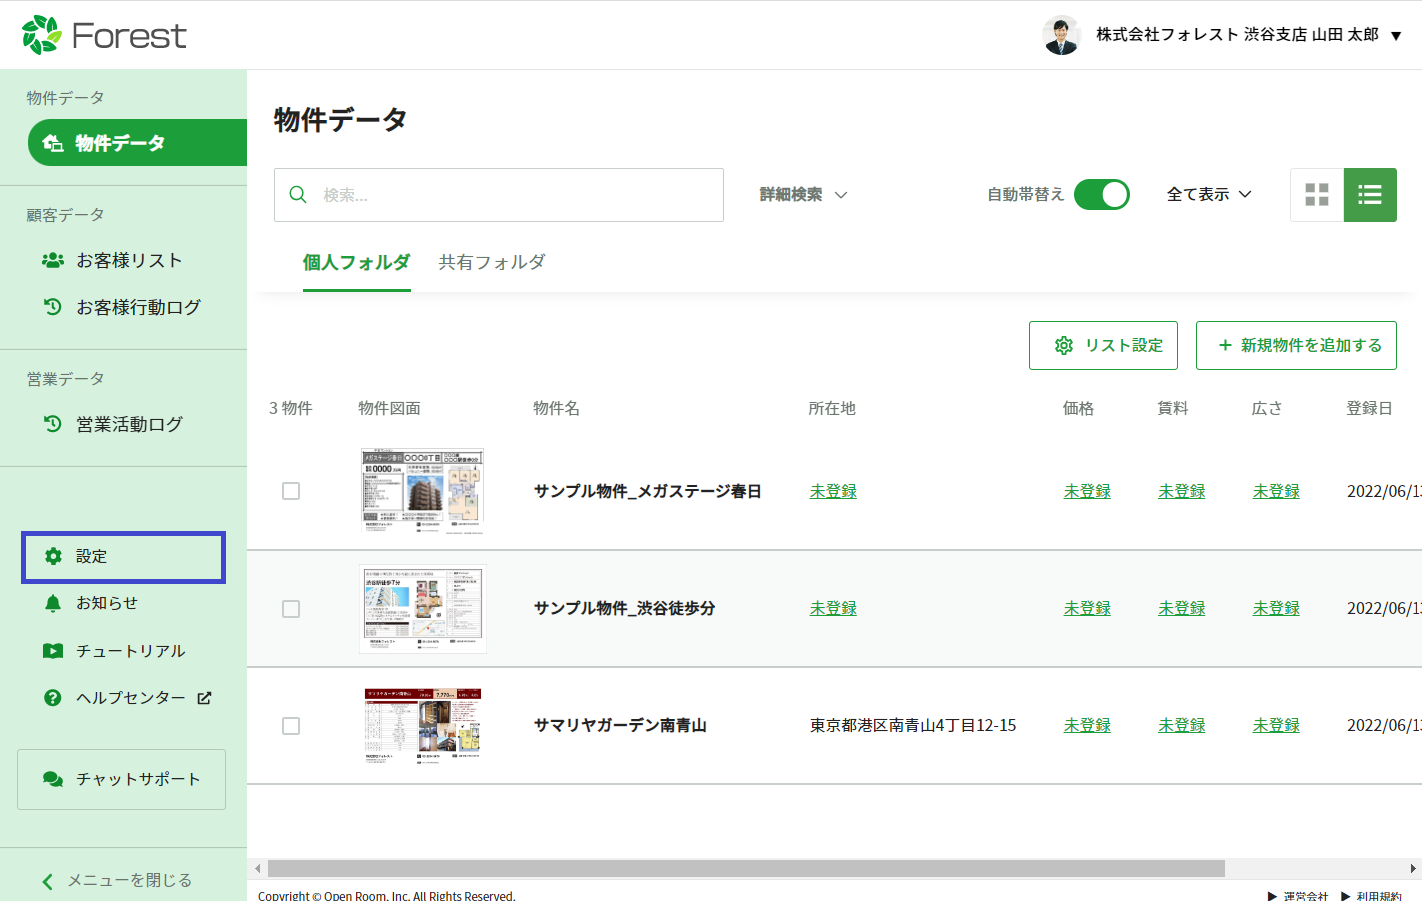Switch to grid view icon
Viewport: 1422px width, 901px height.
pyautogui.click(x=1317, y=195)
